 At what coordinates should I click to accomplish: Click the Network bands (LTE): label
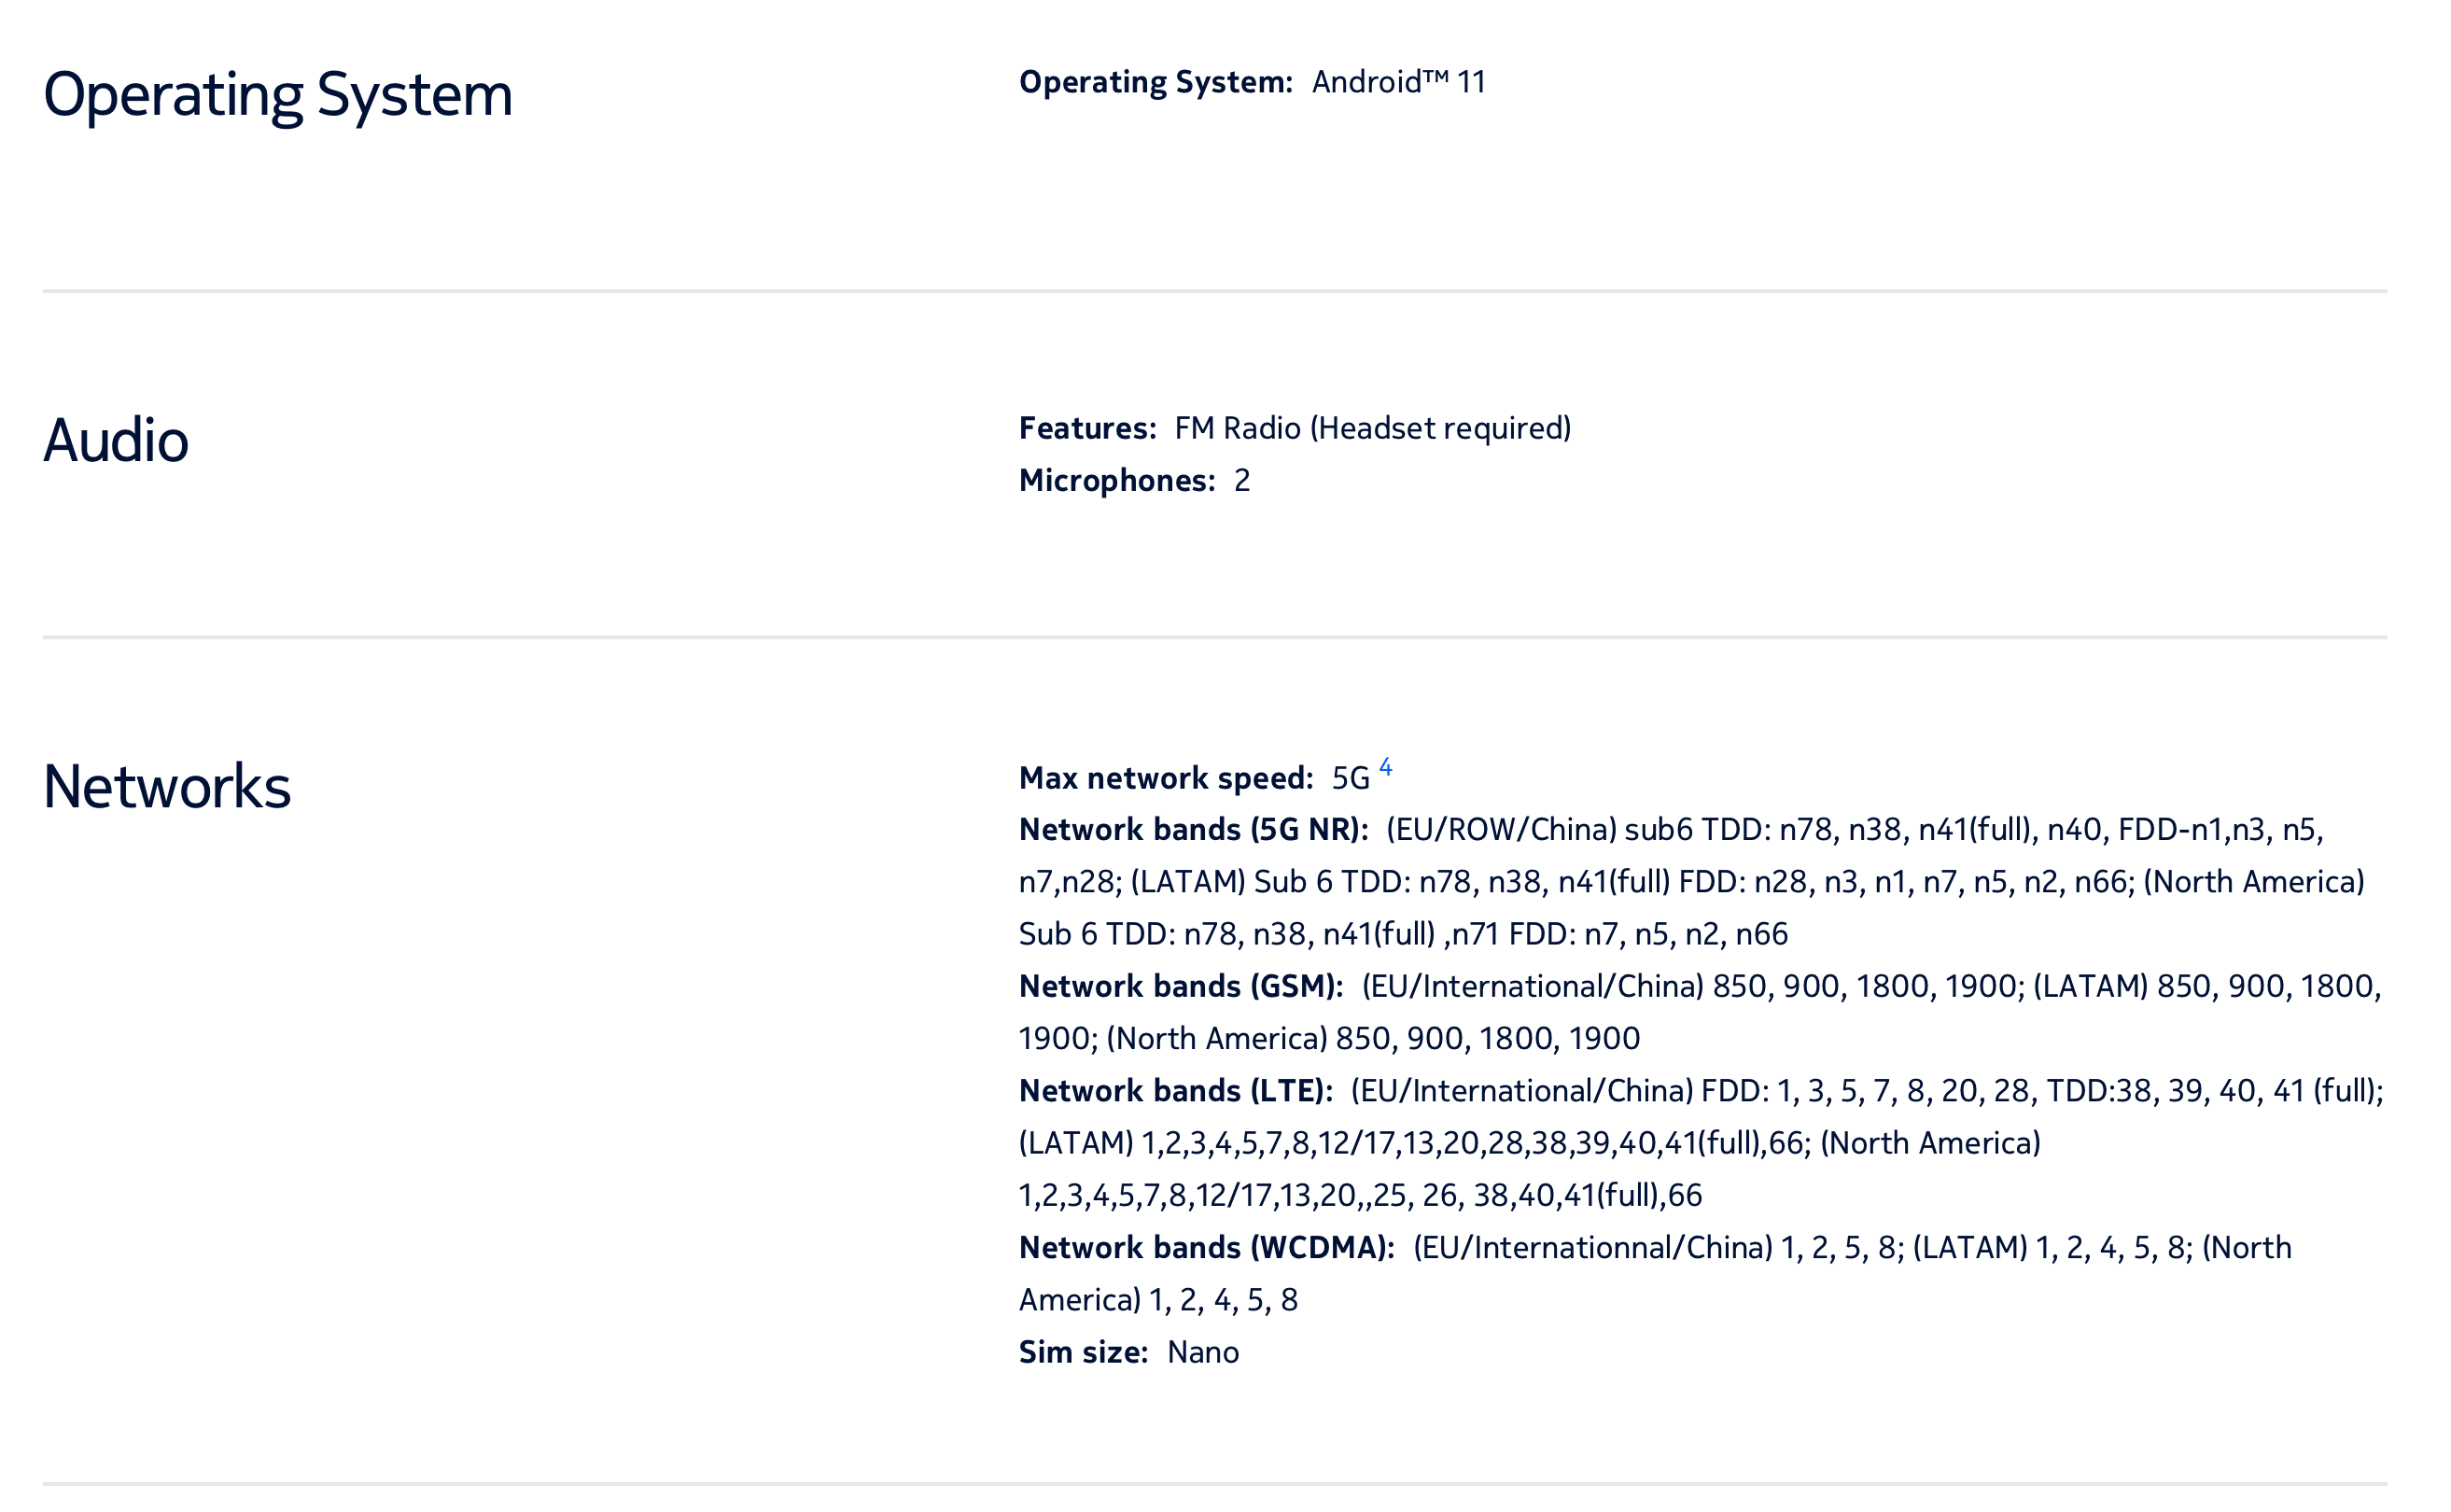click(x=1175, y=1091)
